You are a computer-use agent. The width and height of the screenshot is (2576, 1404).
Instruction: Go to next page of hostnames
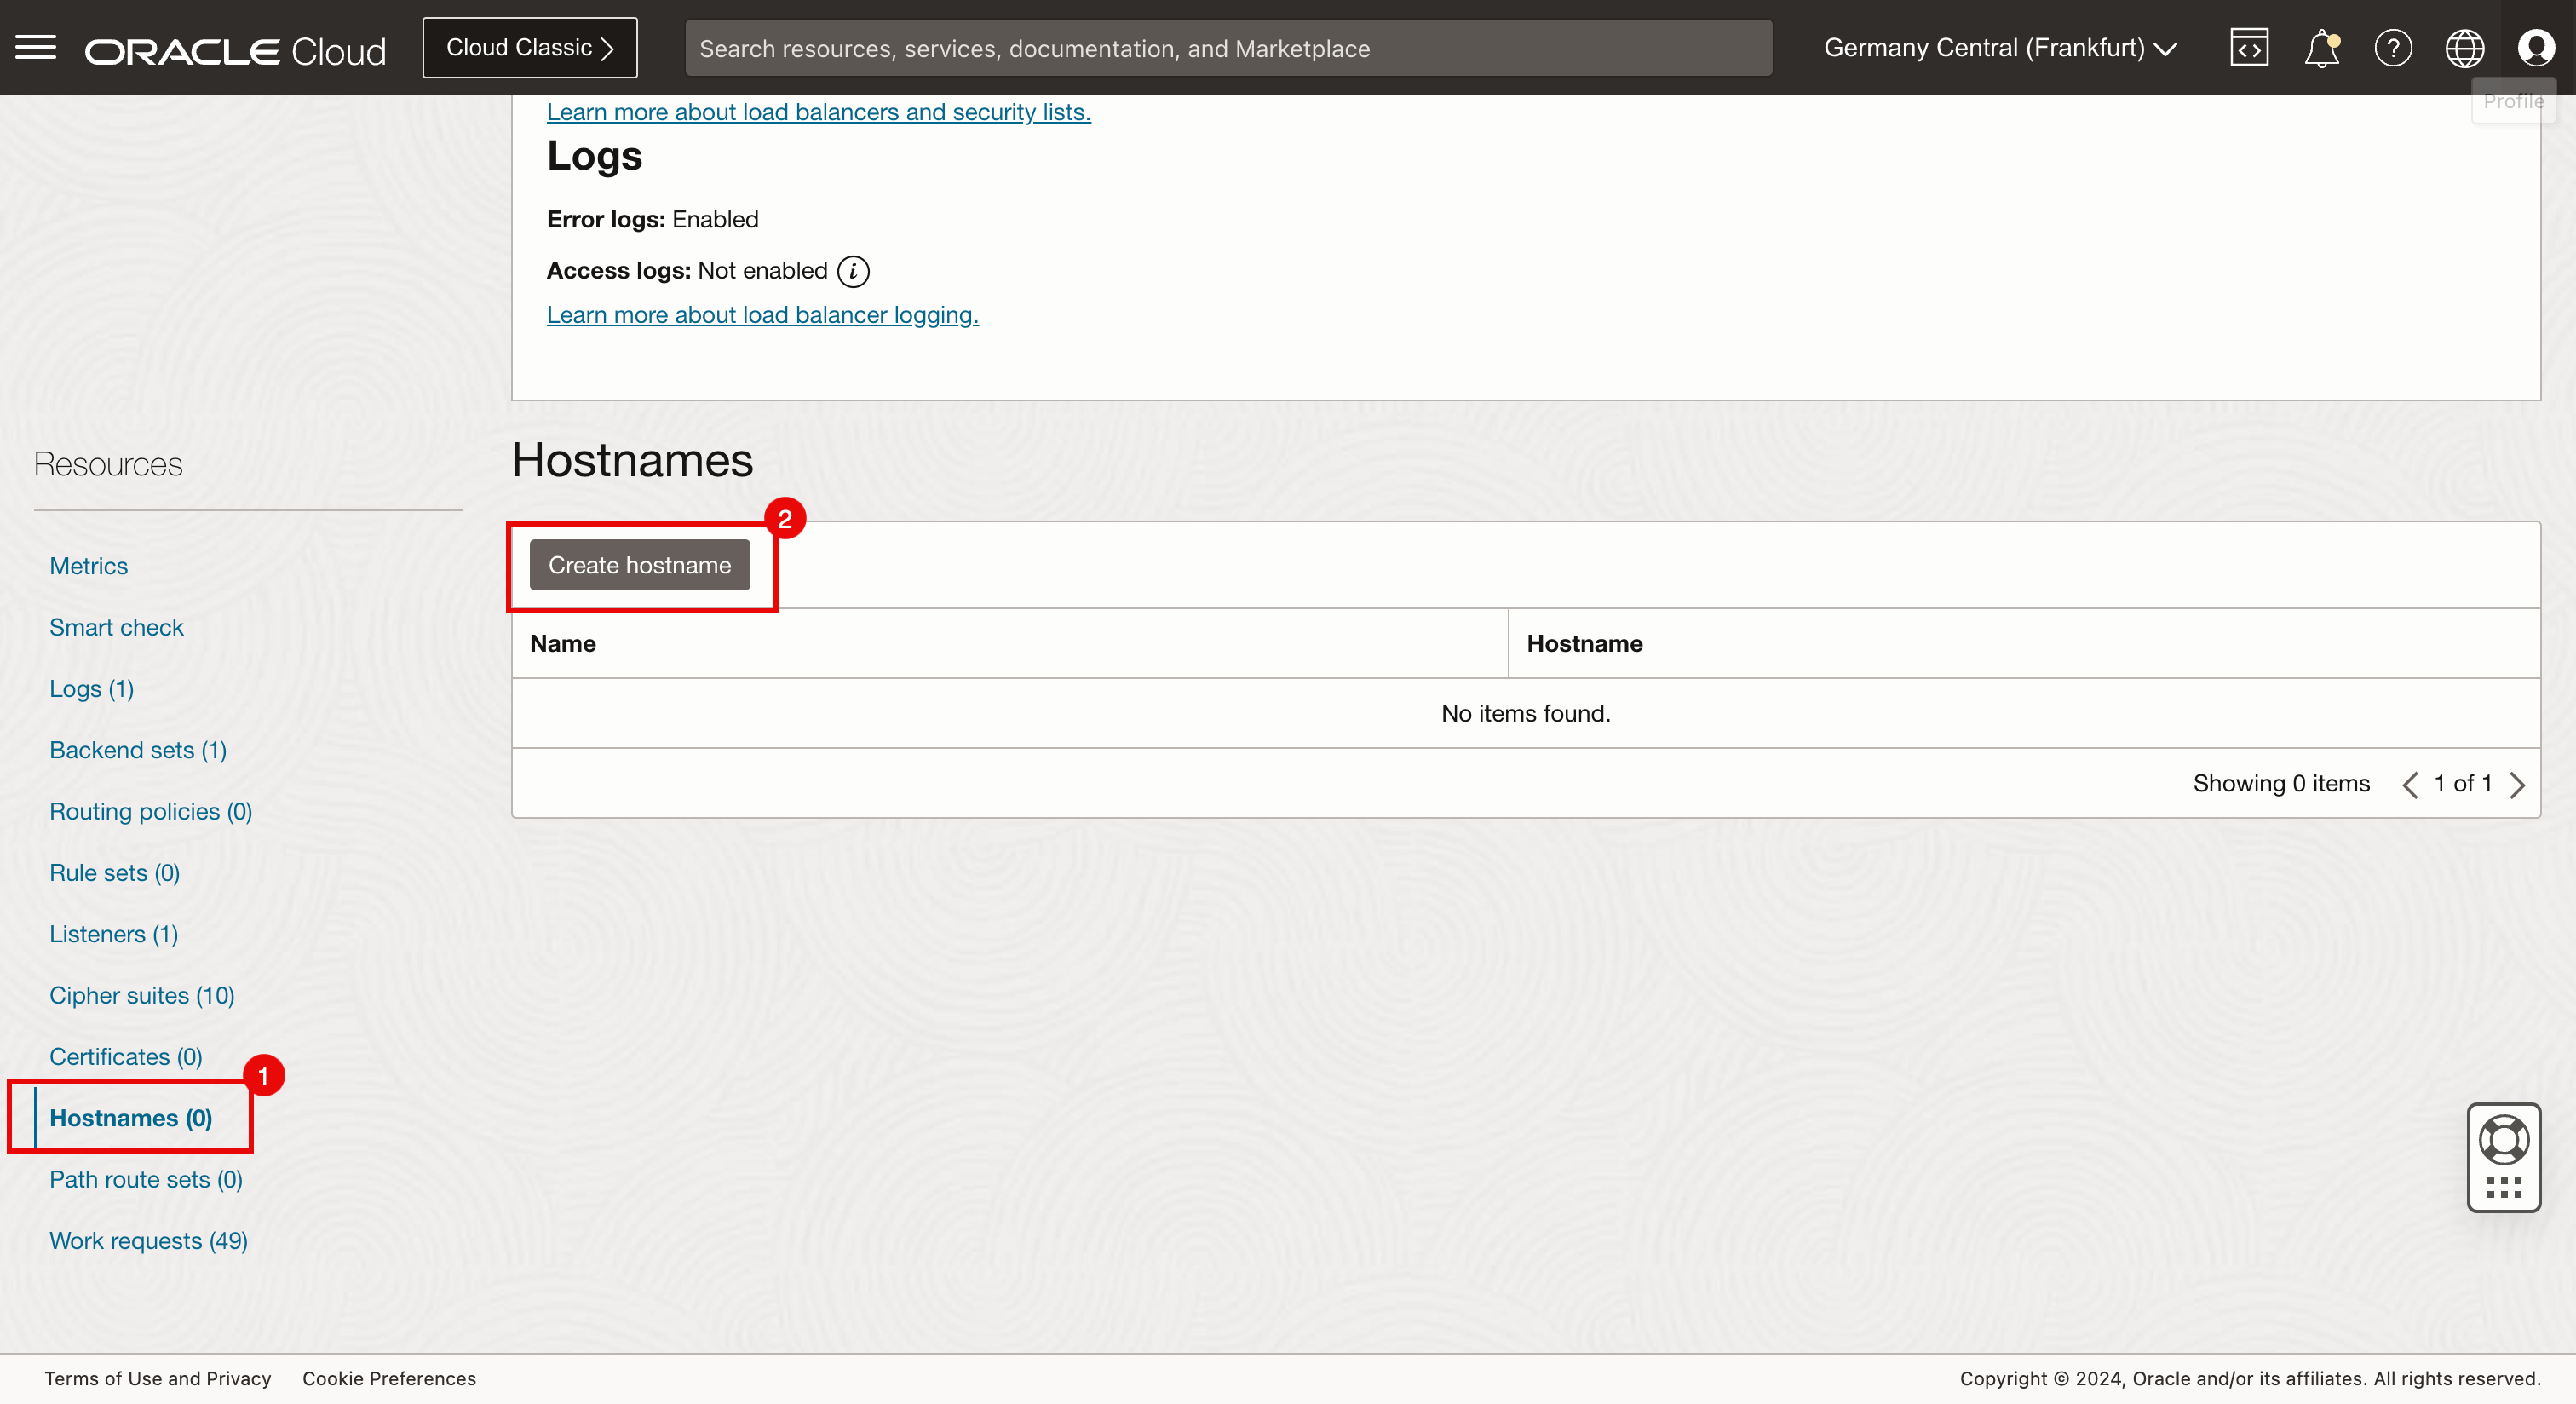pos(2518,785)
